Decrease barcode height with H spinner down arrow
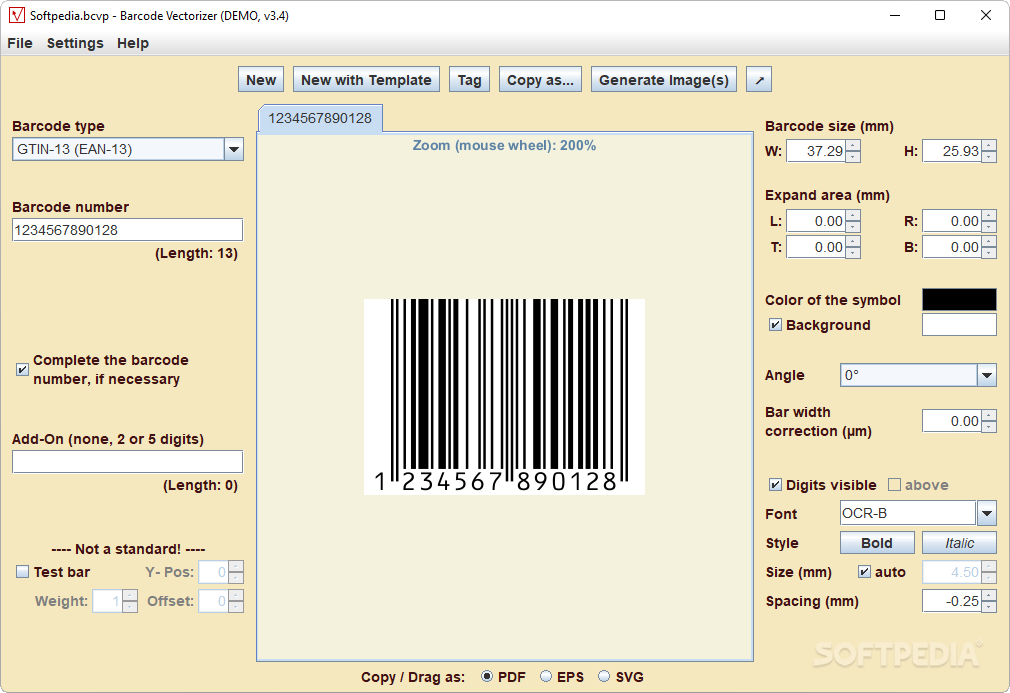This screenshot has height=693, width=1010. 989,157
